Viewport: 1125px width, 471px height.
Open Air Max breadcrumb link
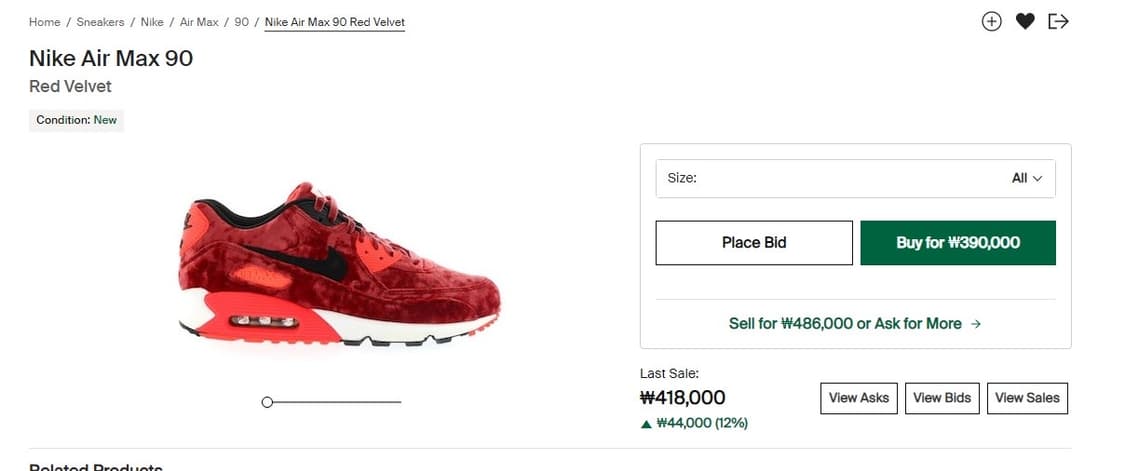pyautogui.click(x=199, y=22)
